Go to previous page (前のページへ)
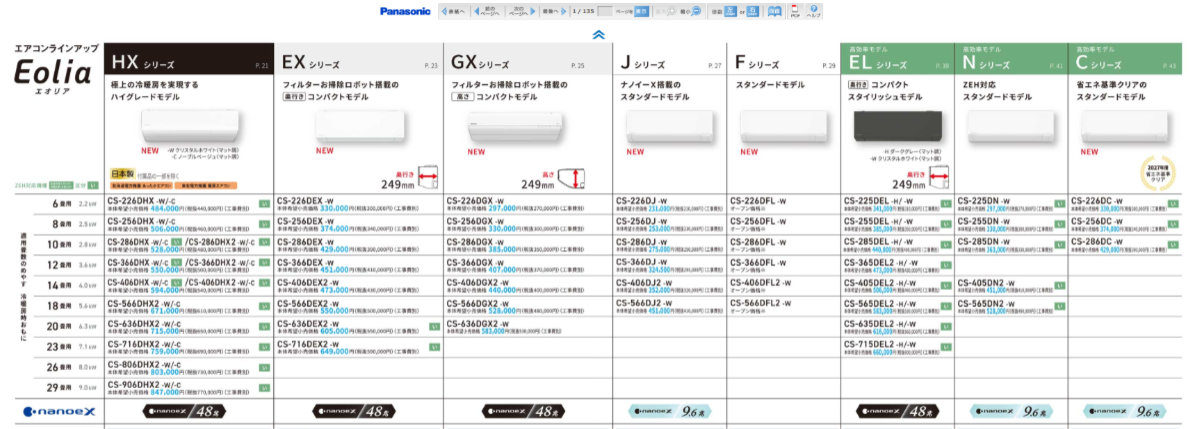1200x429 pixels. [x=487, y=11]
